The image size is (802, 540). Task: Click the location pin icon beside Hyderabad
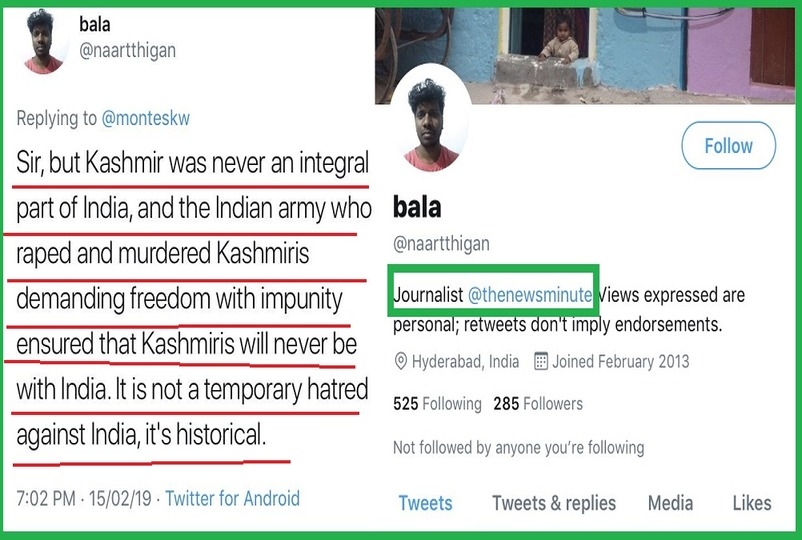click(401, 362)
